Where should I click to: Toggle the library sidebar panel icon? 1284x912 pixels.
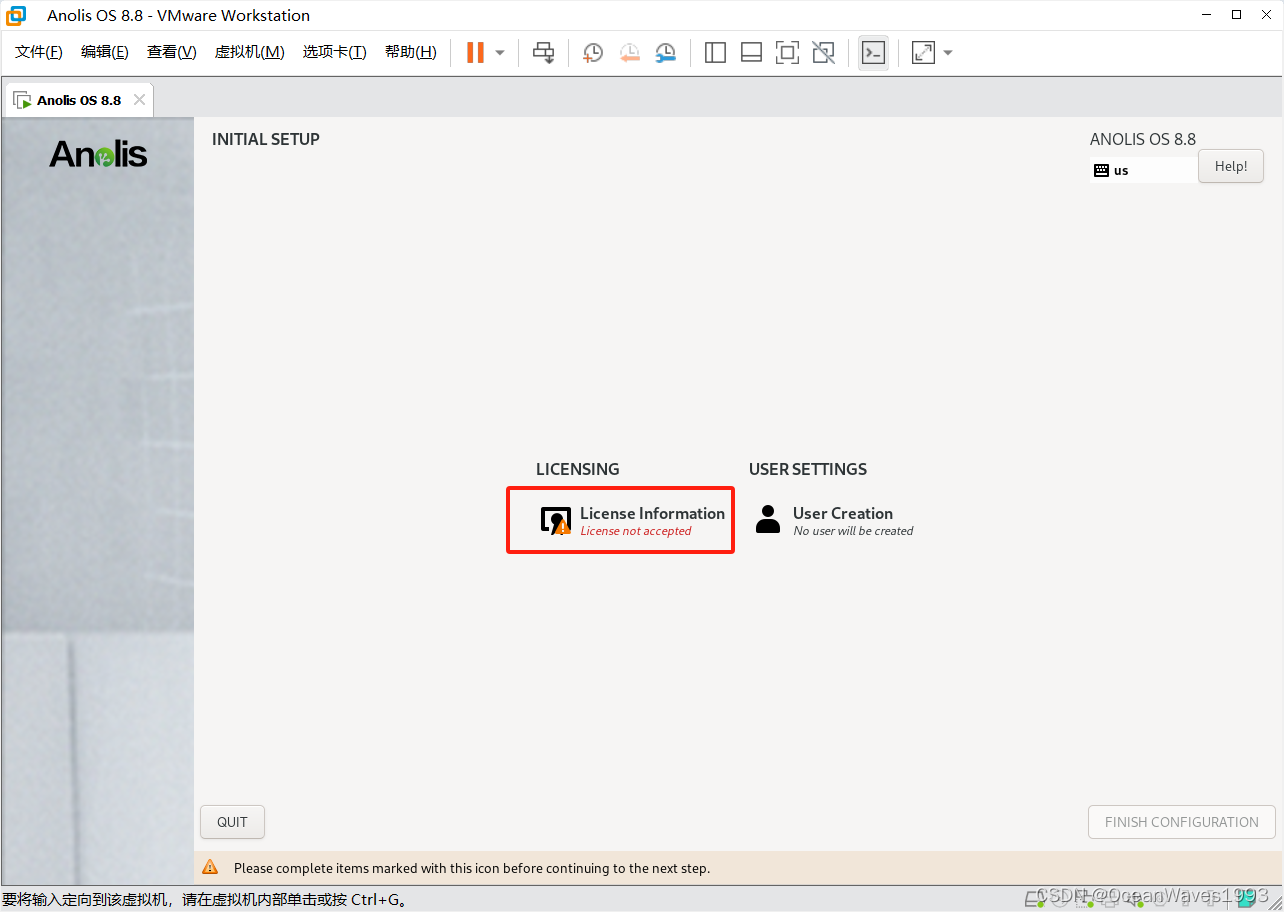pyautogui.click(x=715, y=52)
